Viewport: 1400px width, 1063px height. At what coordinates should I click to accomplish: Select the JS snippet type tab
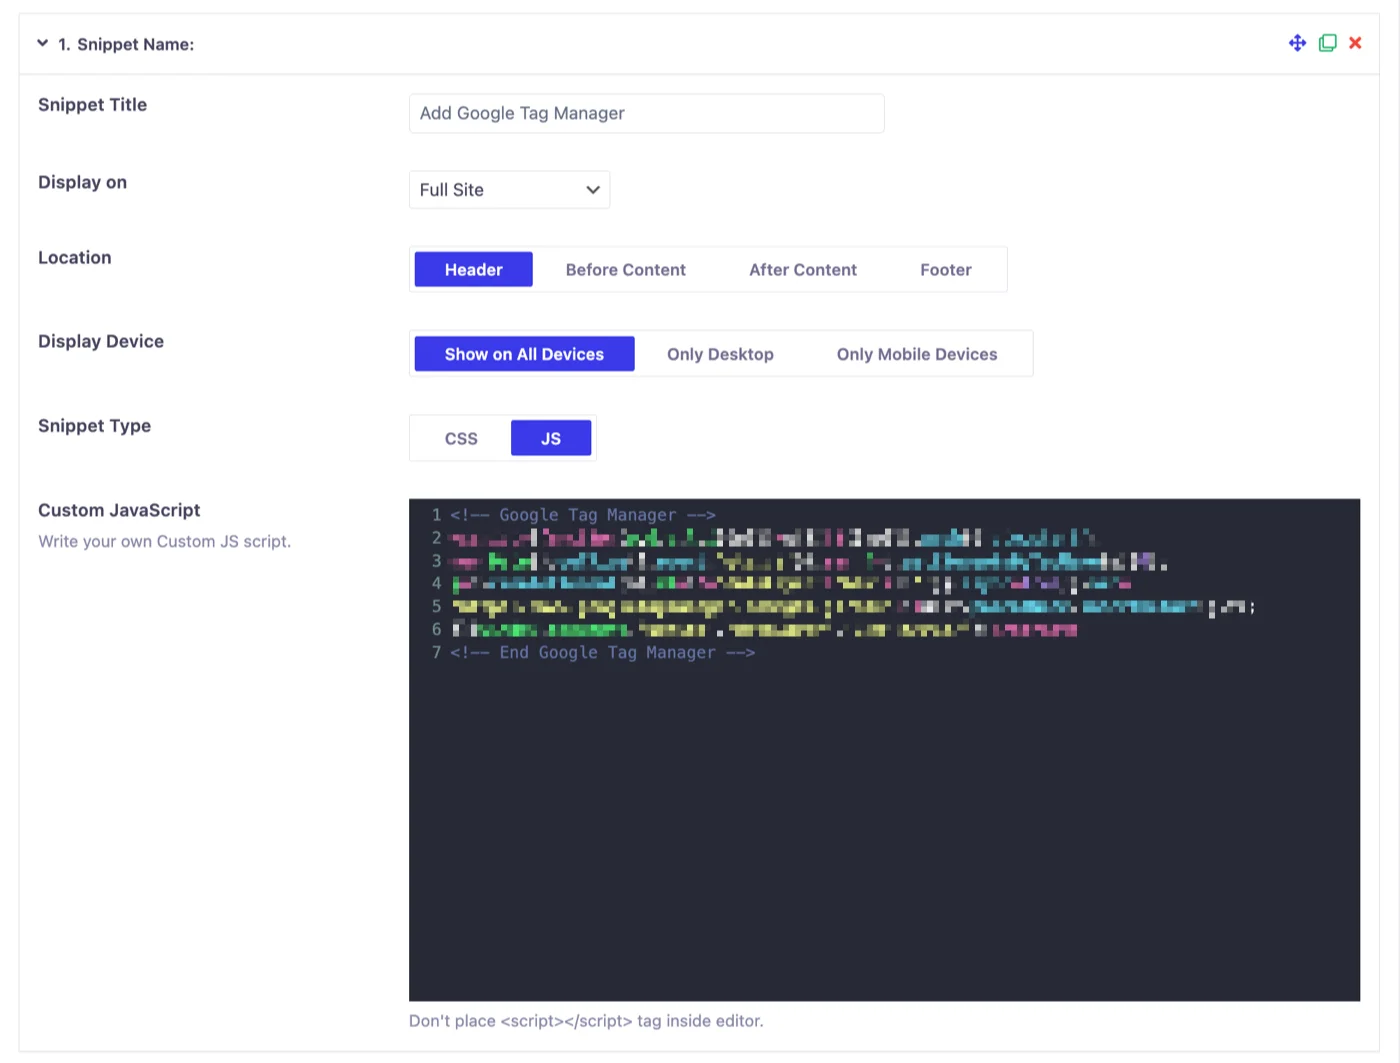[x=551, y=438]
